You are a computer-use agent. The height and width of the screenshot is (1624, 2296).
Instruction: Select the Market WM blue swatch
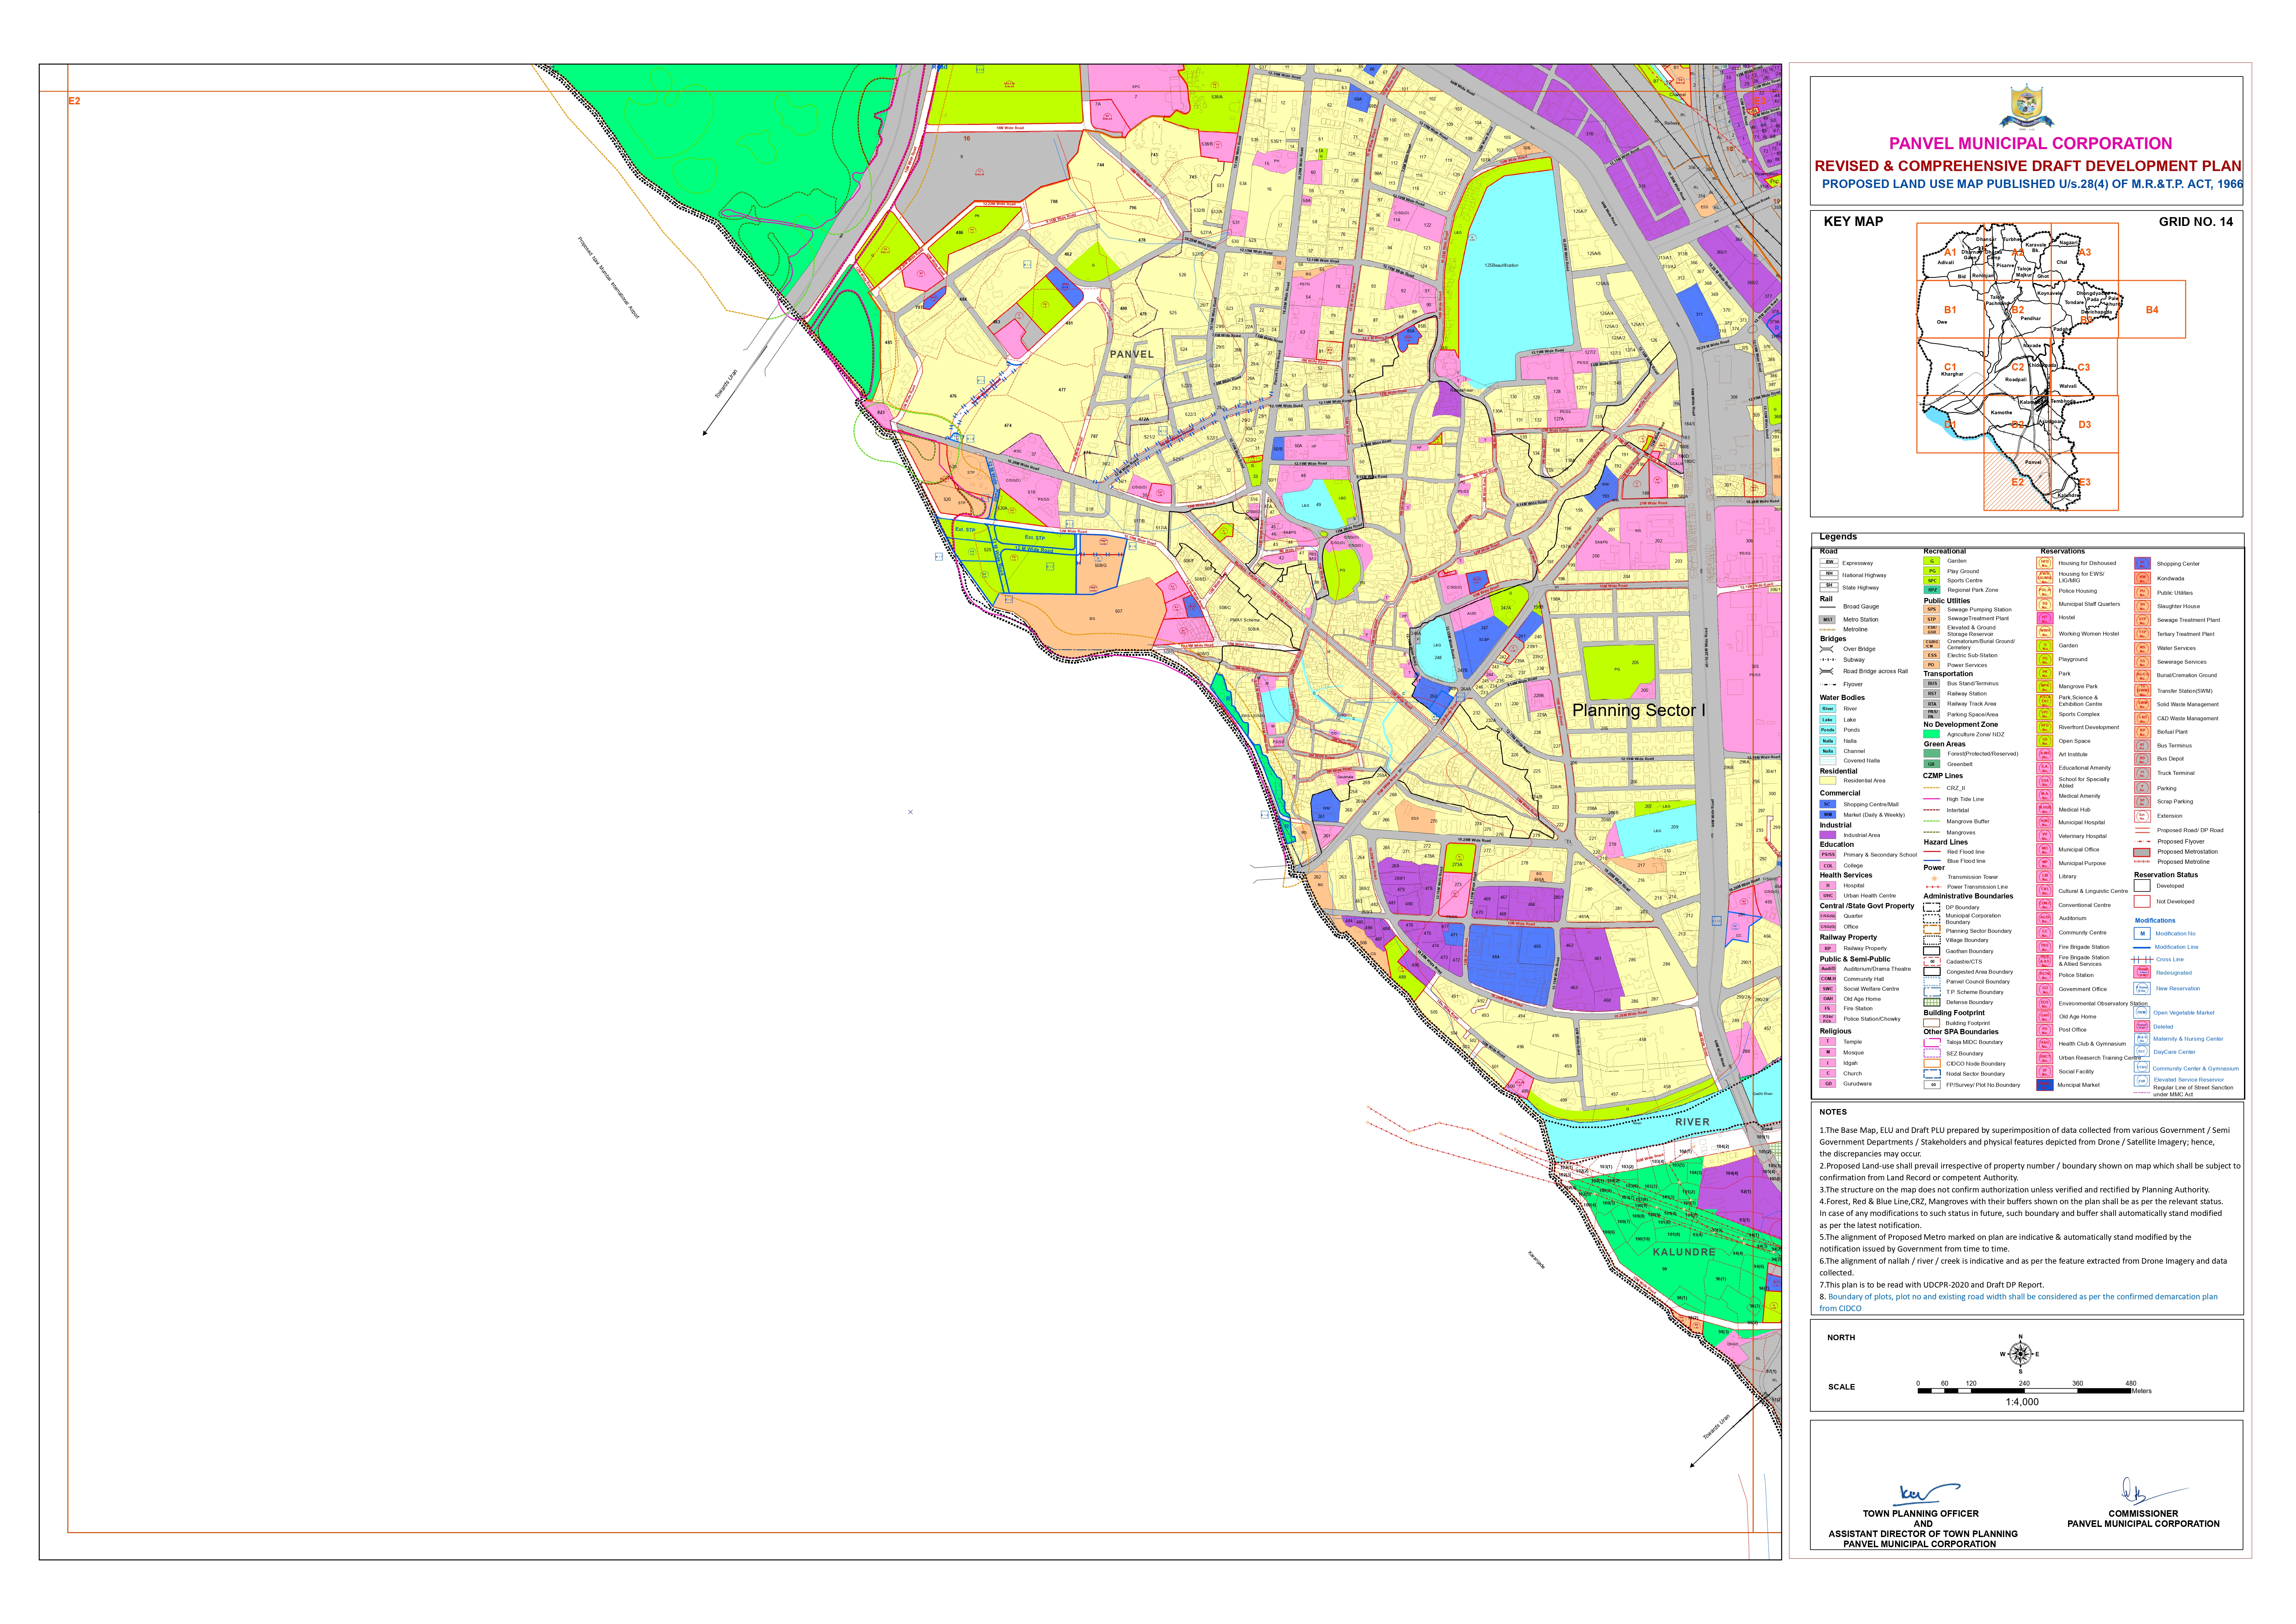click(x=1828, y=815)
